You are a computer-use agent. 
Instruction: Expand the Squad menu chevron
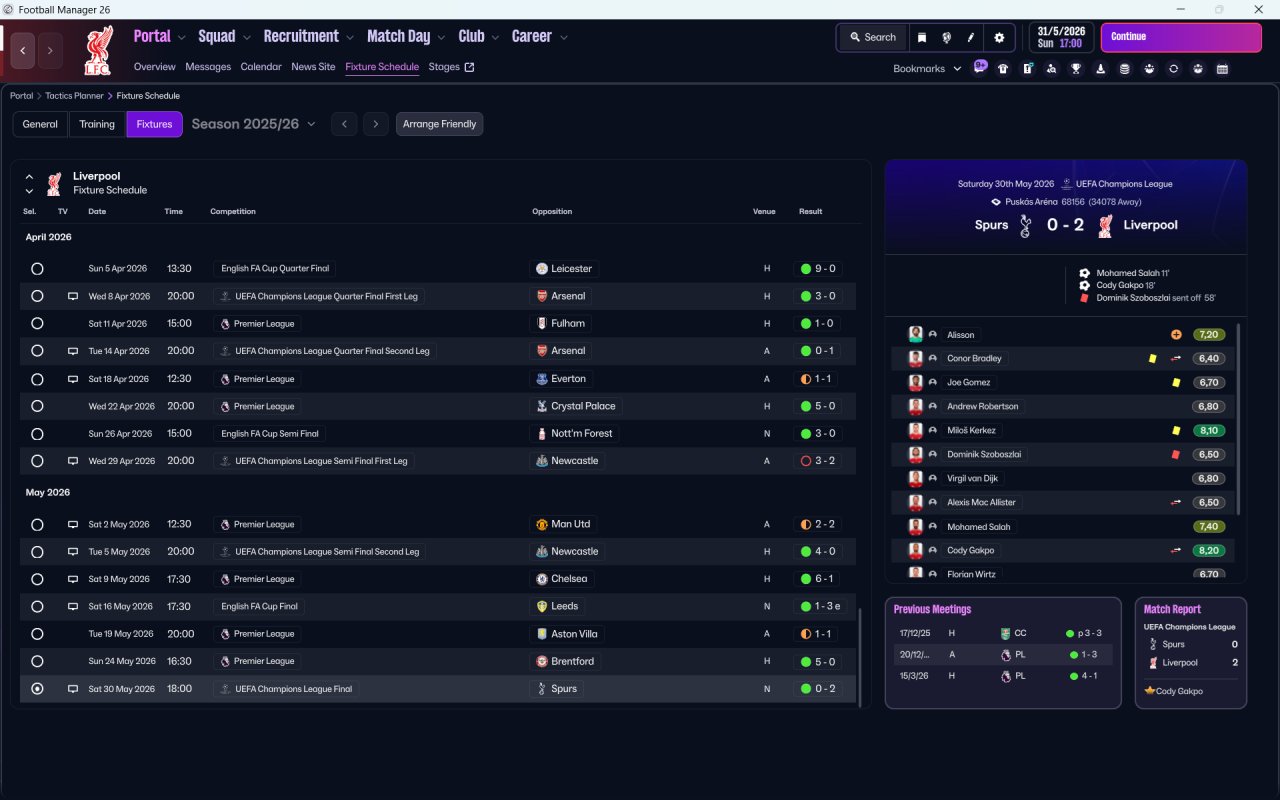[247, 38]
